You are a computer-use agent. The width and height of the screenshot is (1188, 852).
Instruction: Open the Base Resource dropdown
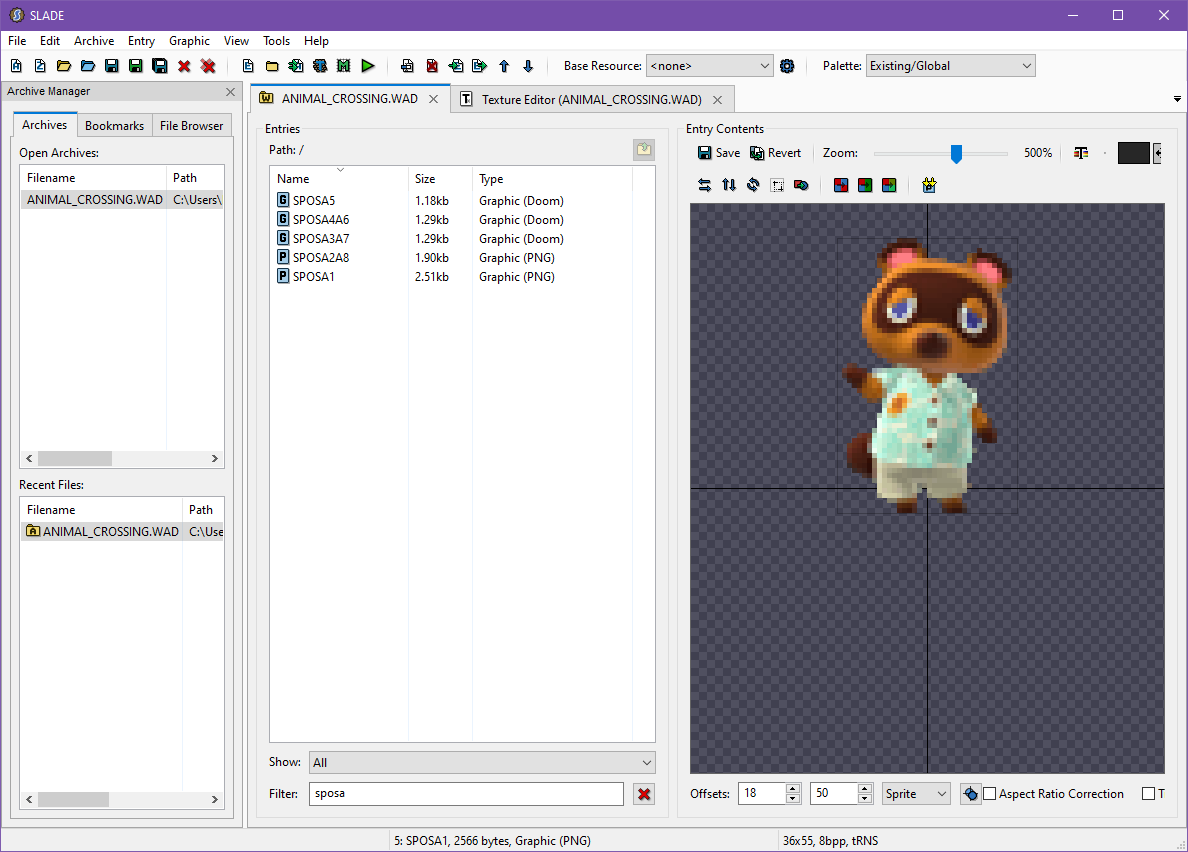pos(709,66)
